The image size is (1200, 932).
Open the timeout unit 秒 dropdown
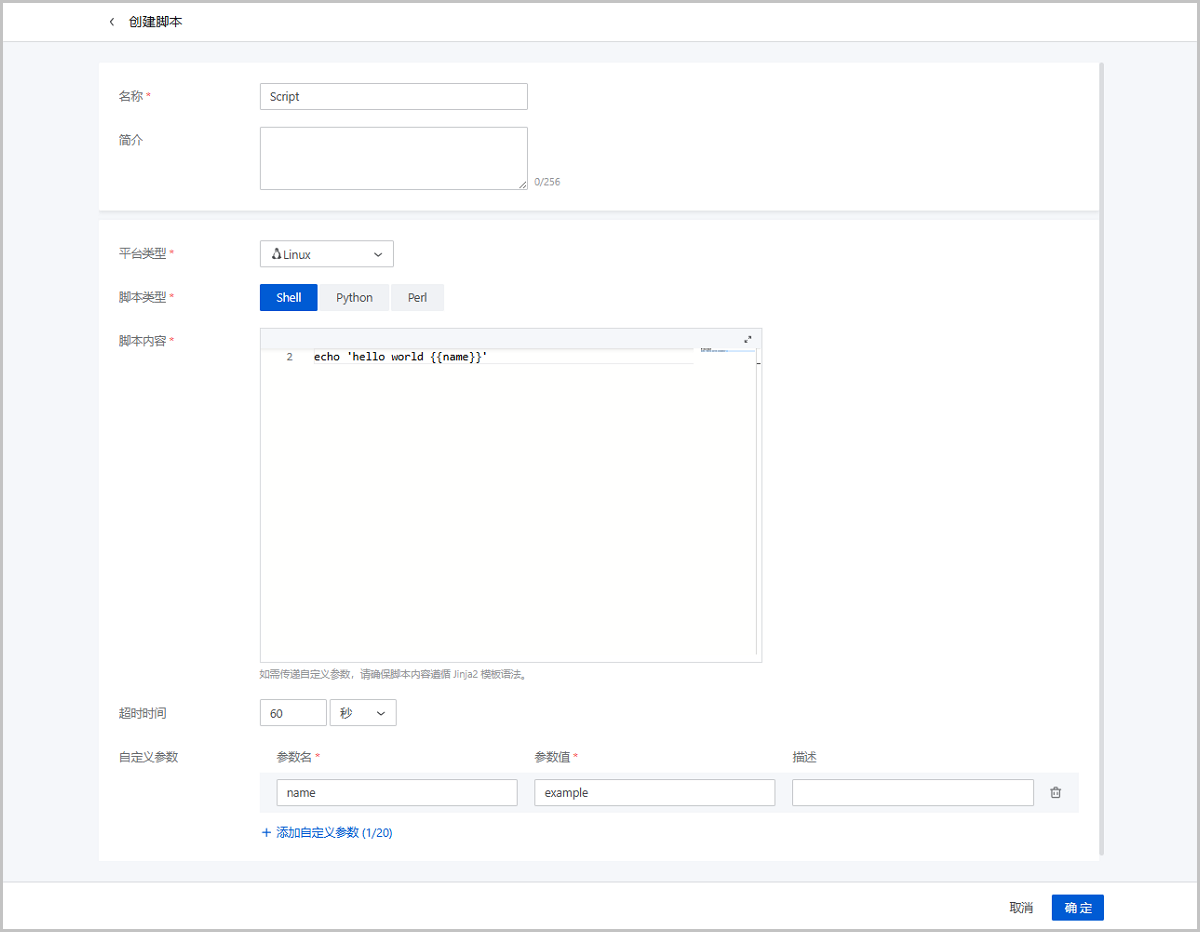point(362,713)
